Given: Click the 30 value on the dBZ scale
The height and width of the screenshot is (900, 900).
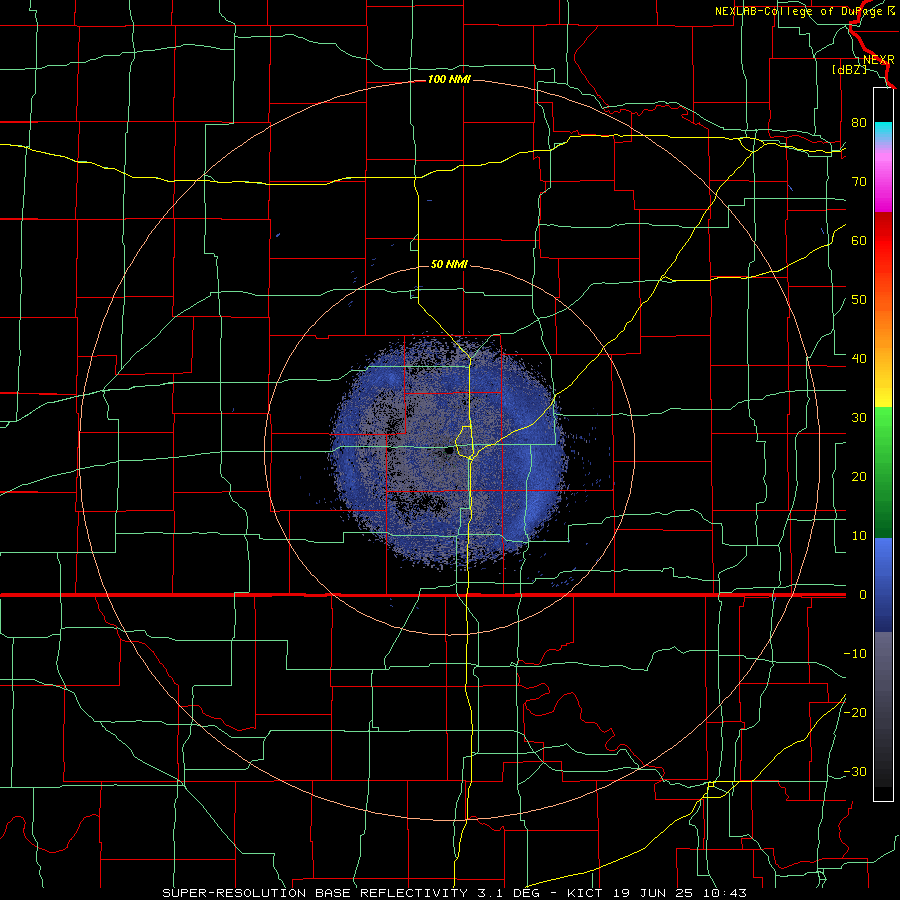Looking at the screenshot, I should point(859,418).
